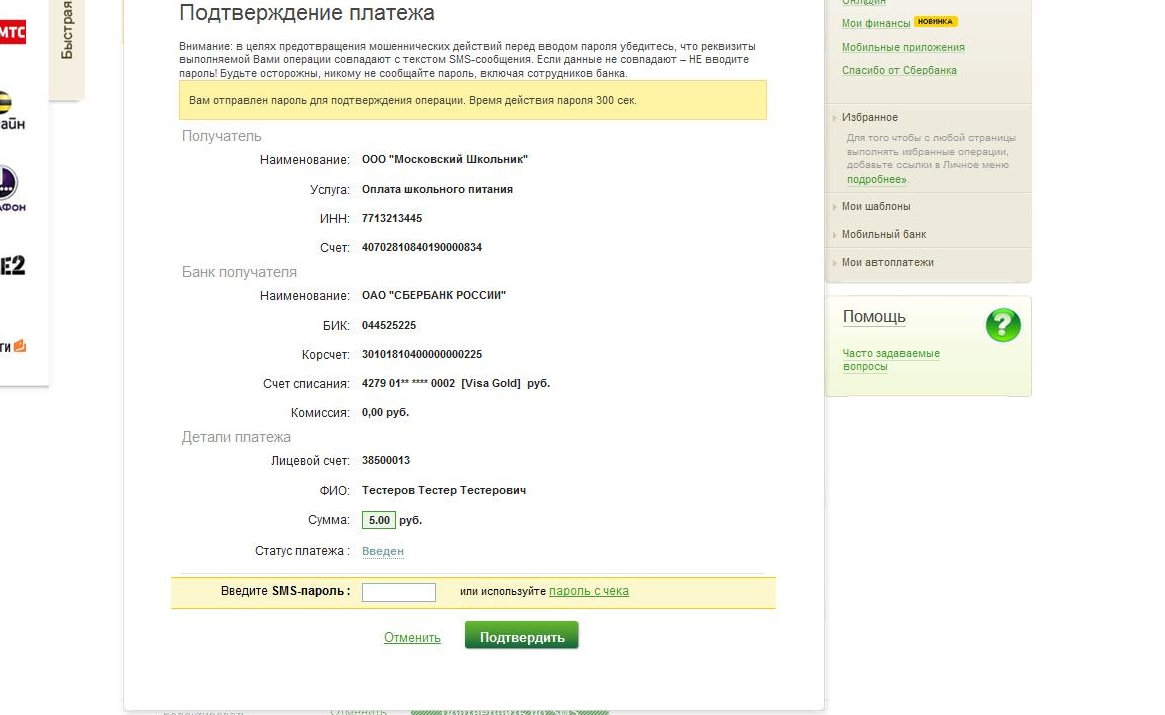This screenshot has width=1165, height=715.
Task: Click the bank name ОАО "СБЕРБАНК РОССИИ"
Action: coord(434,296)
